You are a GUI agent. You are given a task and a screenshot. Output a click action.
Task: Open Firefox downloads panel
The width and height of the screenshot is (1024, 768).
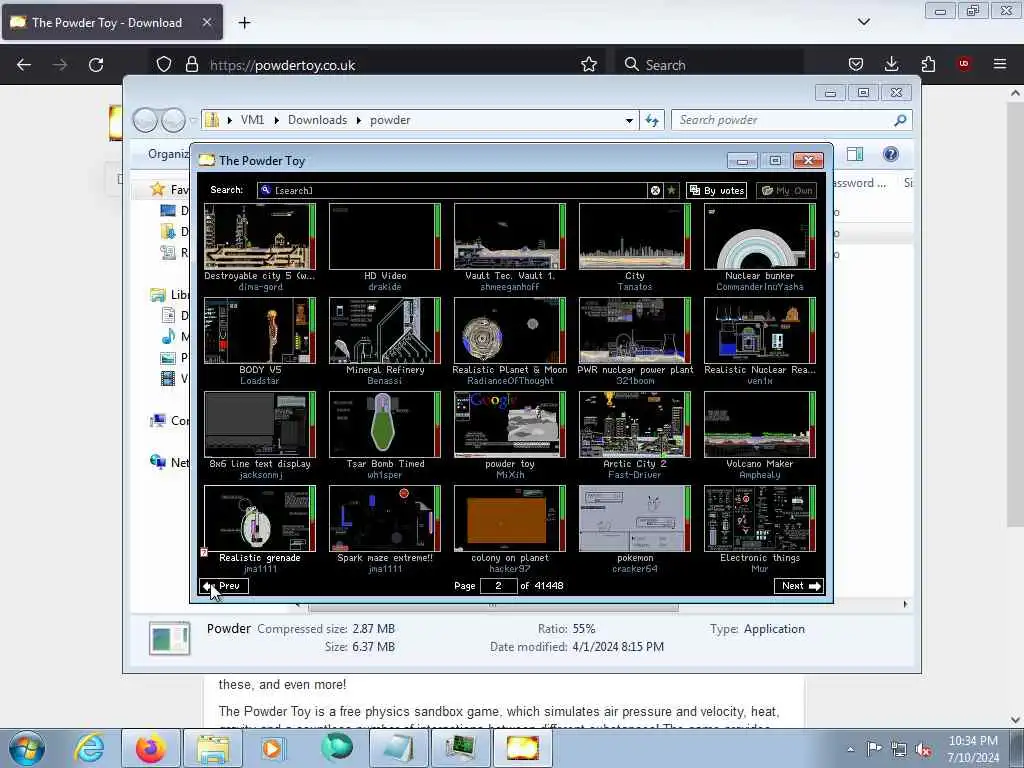pos(891,64)
